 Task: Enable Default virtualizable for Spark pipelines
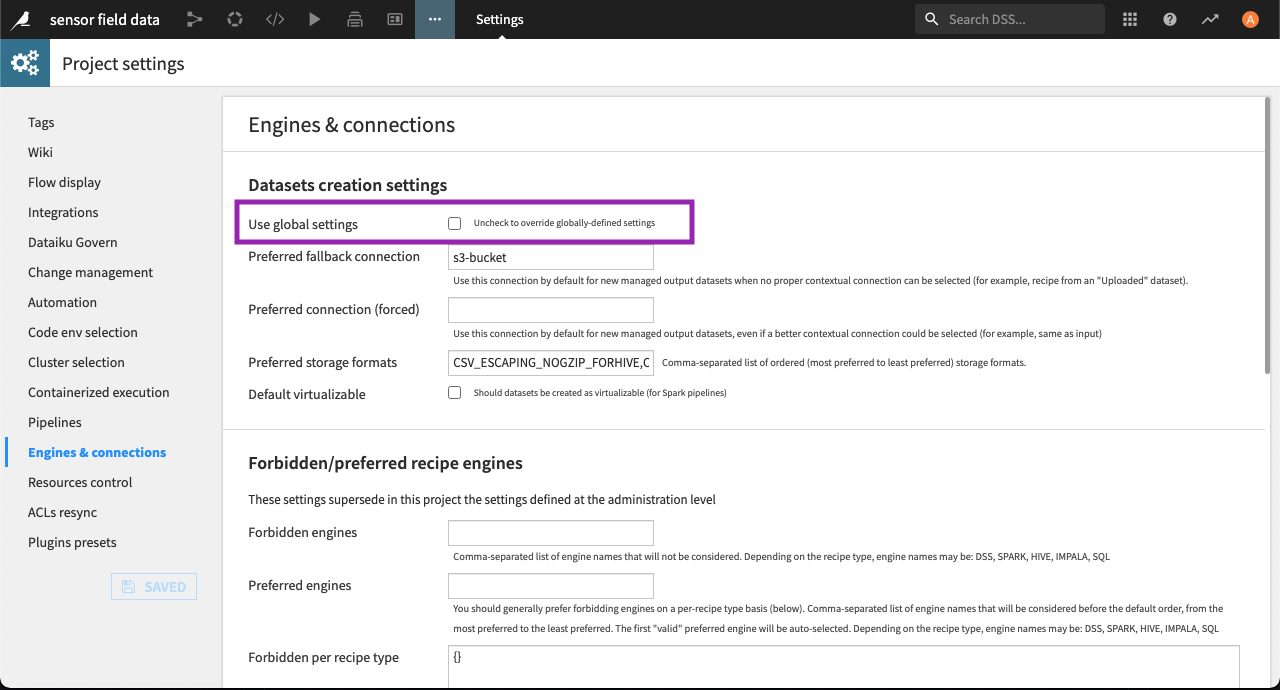click(454, 392)
